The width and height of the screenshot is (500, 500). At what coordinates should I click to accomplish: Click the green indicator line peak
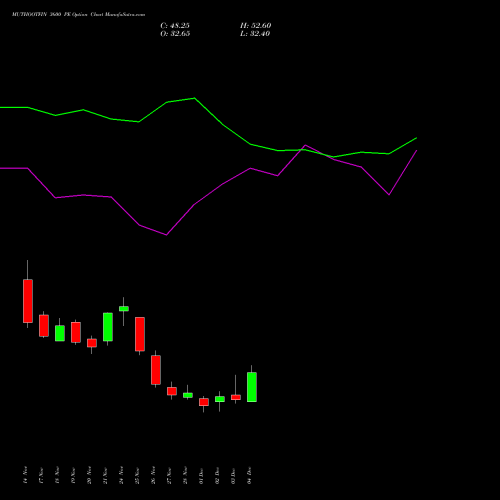click(x=194, y=98)
